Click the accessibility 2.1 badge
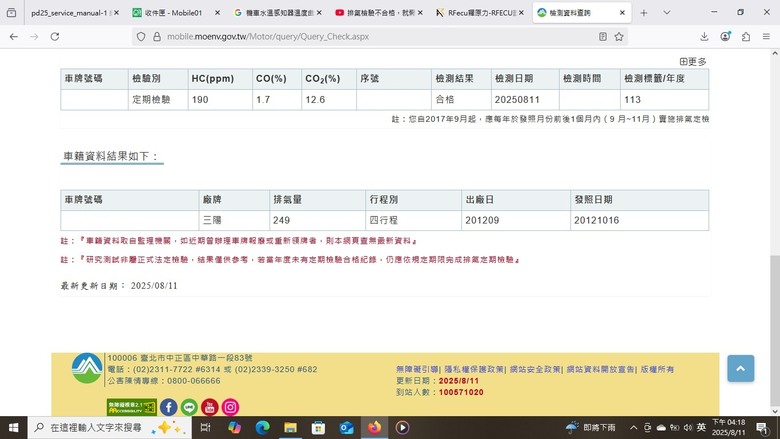This screenshot has height=439, width=780. 132,407
